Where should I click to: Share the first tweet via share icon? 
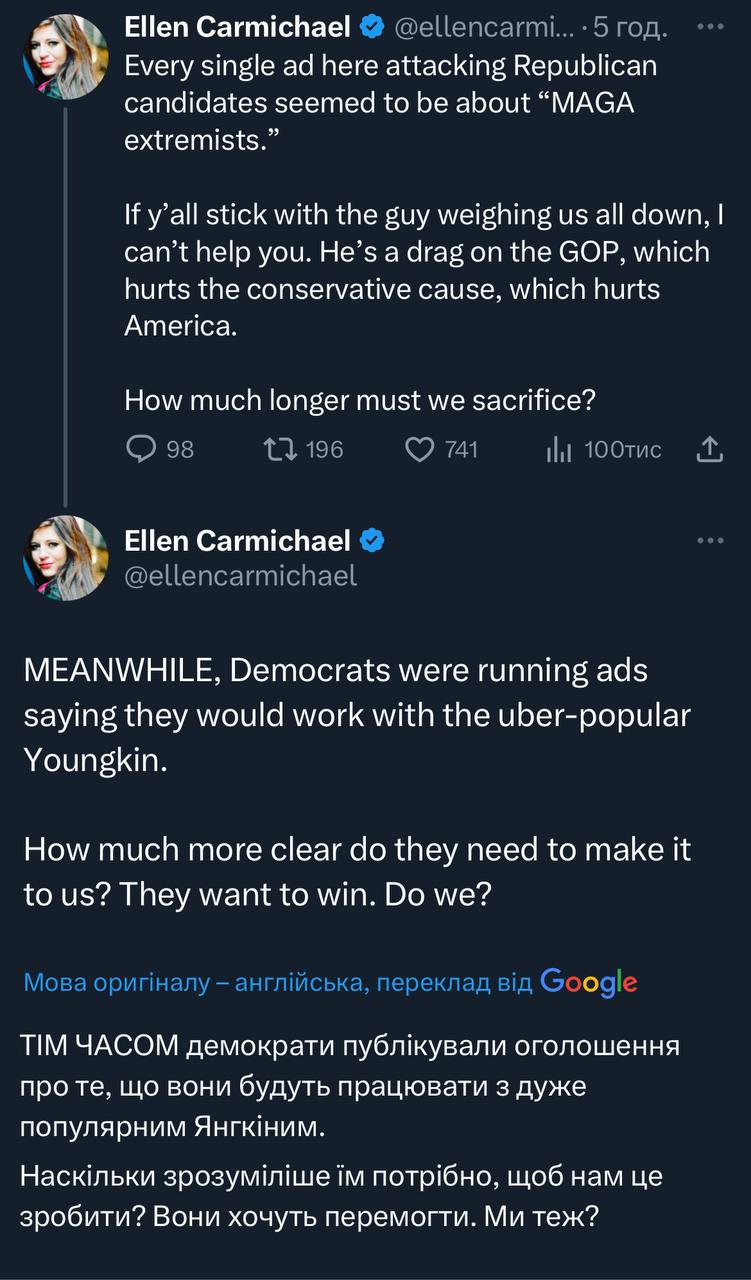[708, 450]
